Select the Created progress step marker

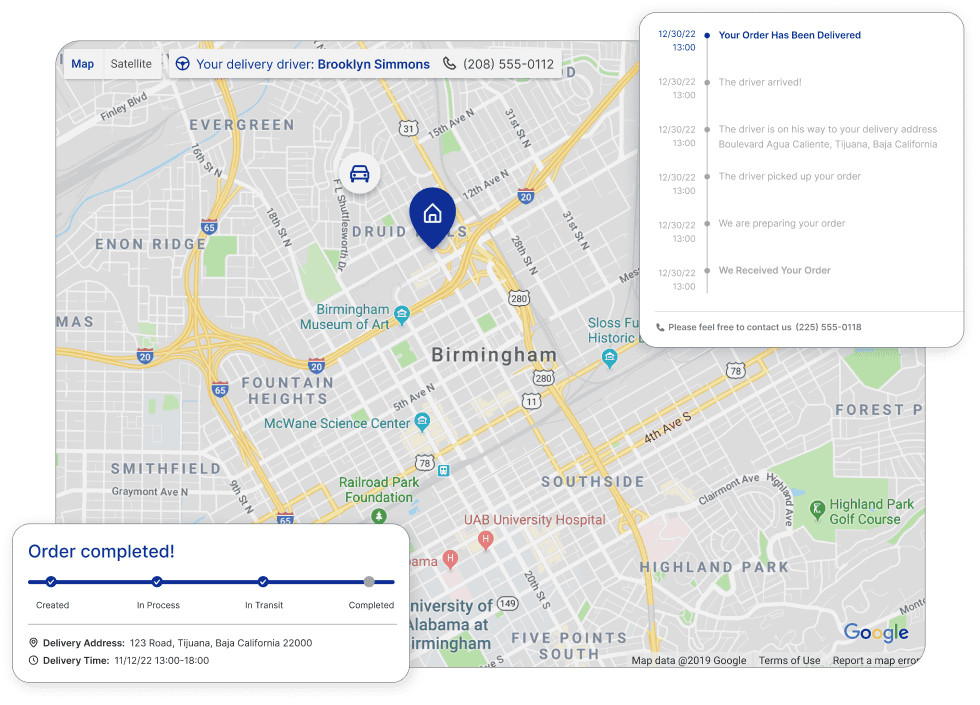coord(51,582)
